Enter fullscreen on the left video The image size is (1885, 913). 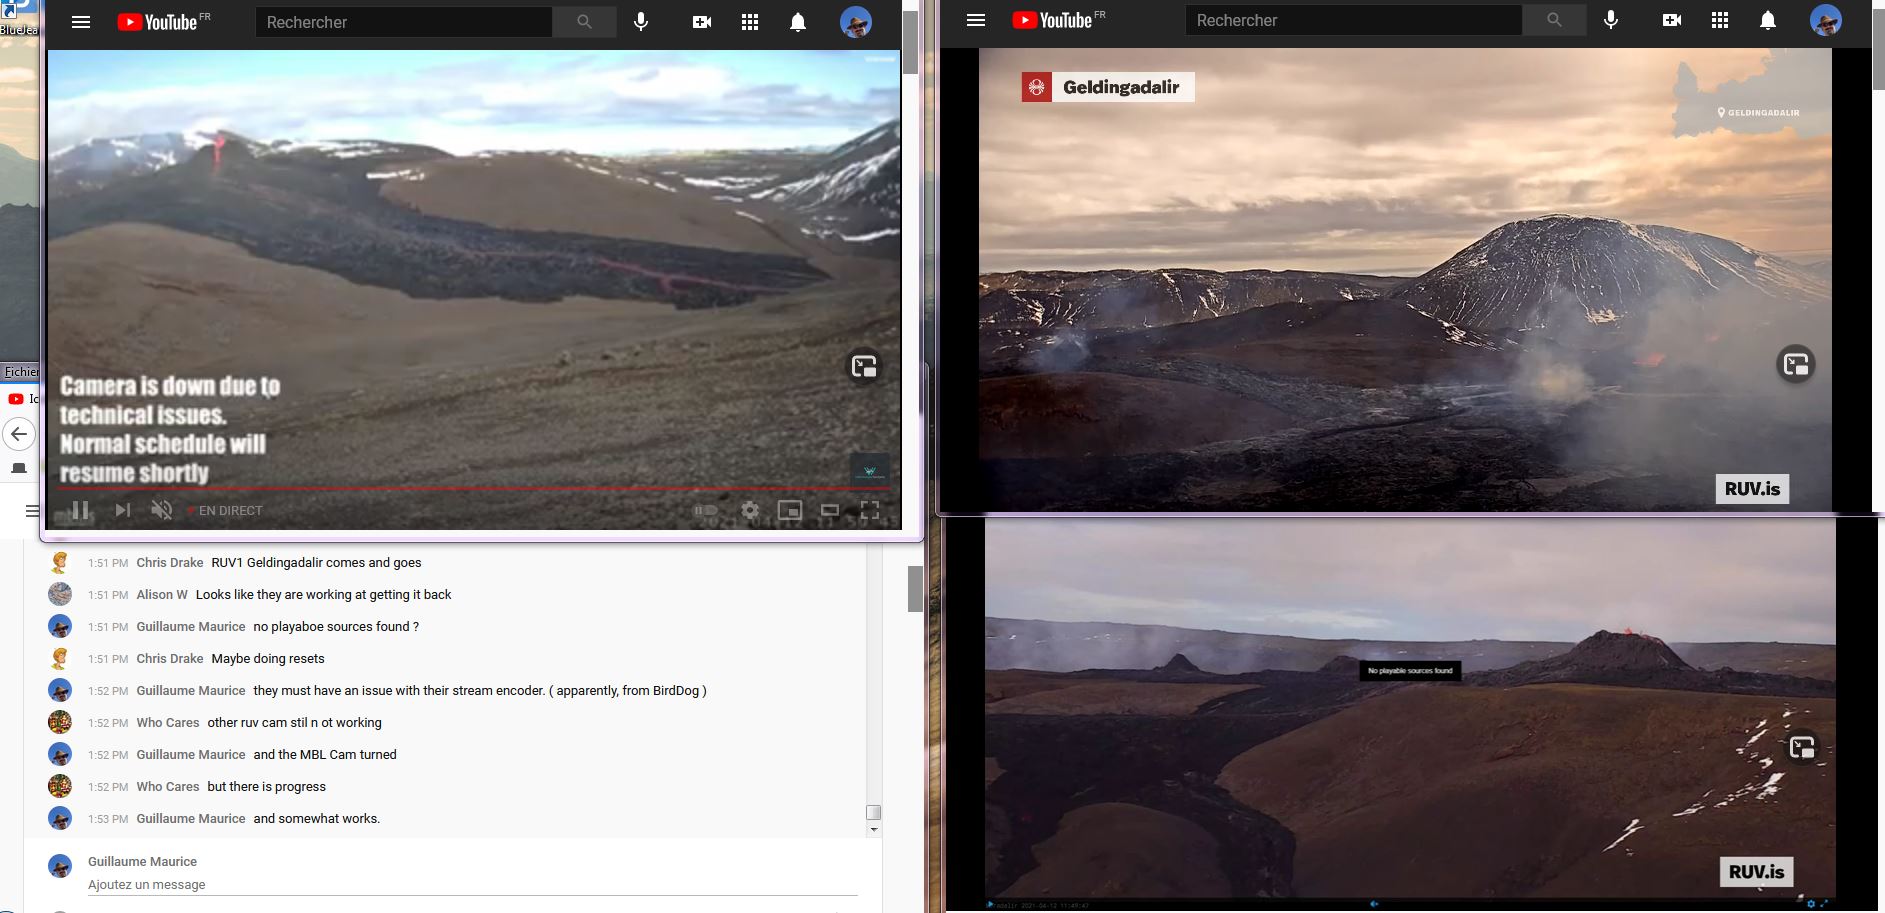(x=870, y=510)
